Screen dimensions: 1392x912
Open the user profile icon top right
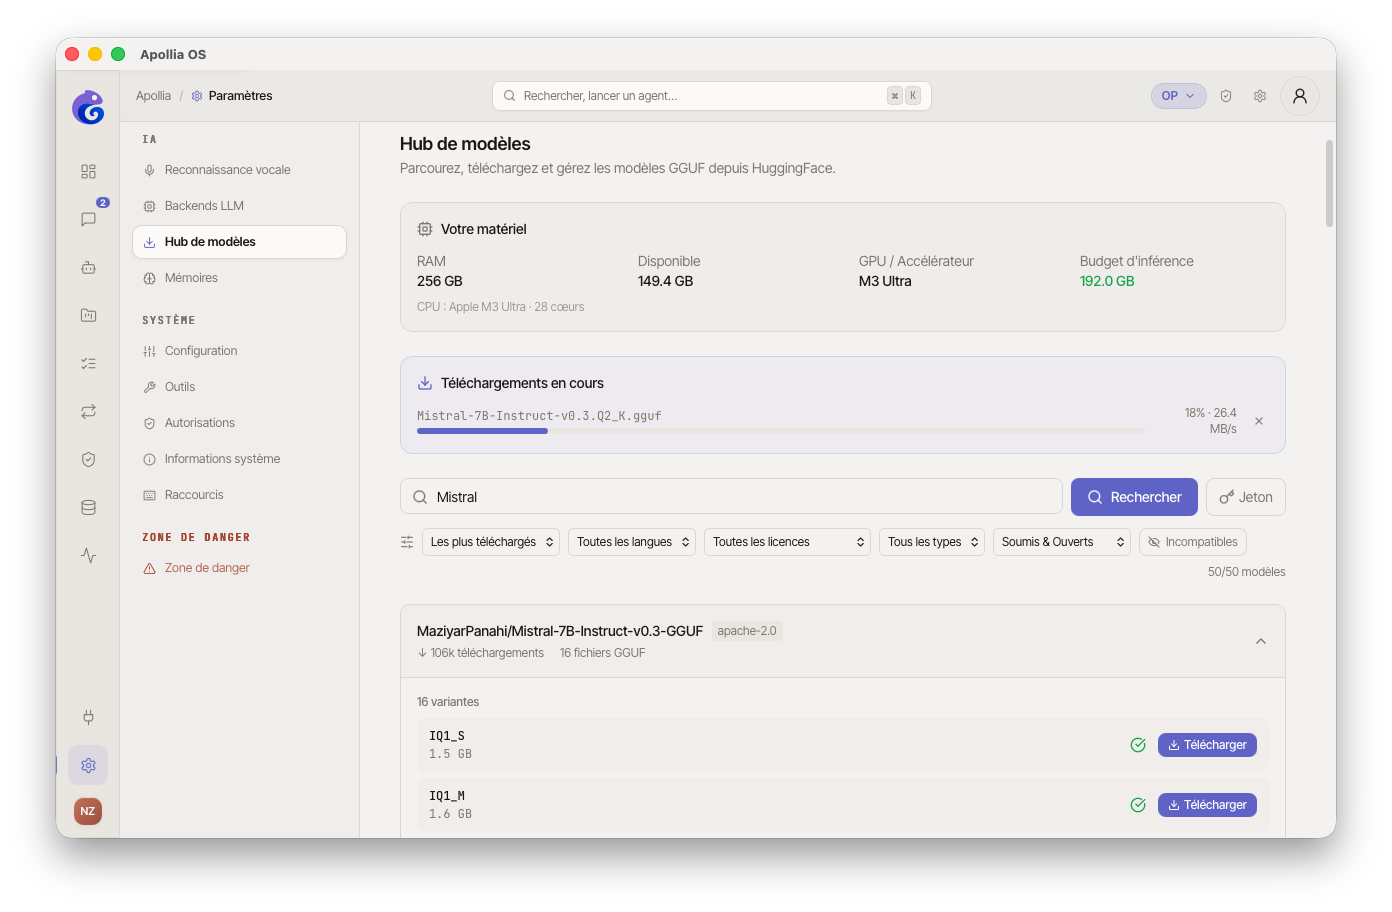click(x=1300, y=96)
